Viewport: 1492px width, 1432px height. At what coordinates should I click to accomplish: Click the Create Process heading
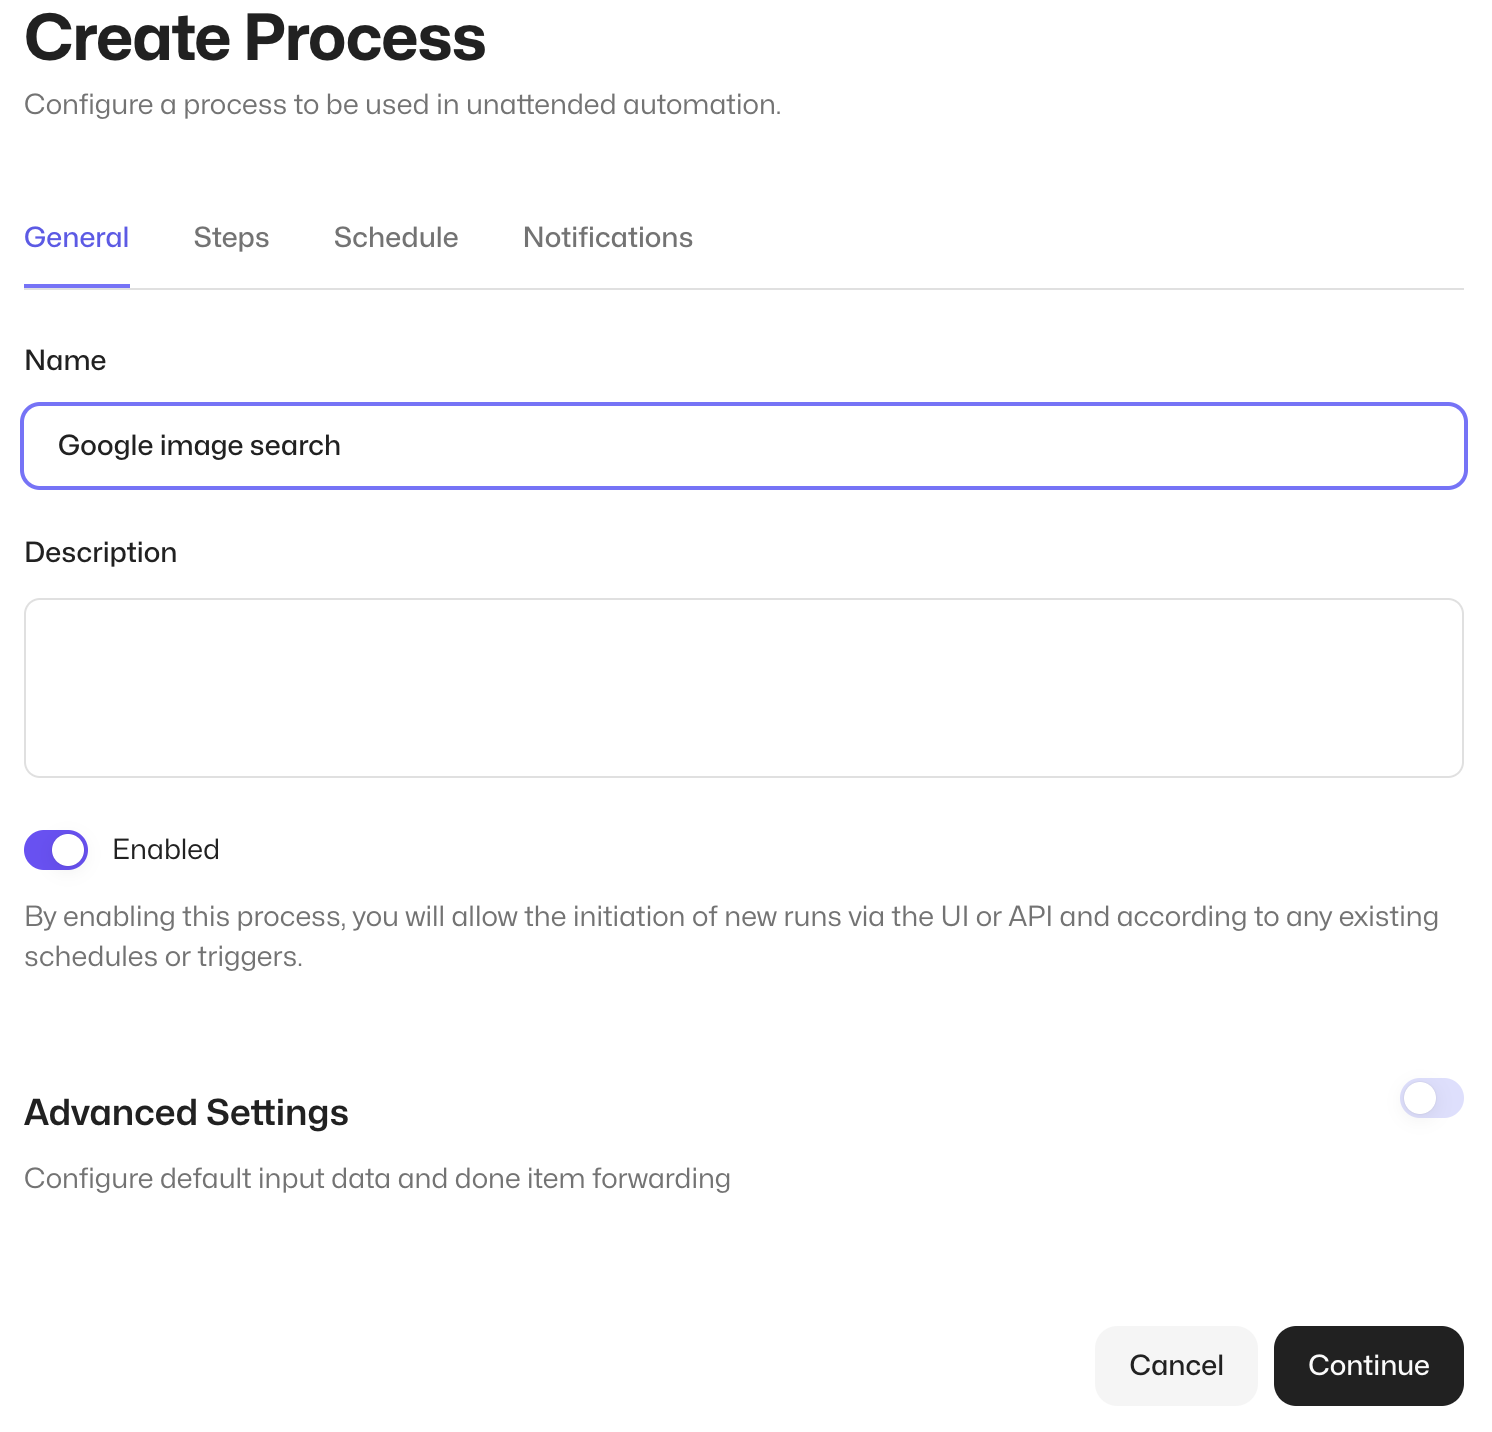coord(255,38)
